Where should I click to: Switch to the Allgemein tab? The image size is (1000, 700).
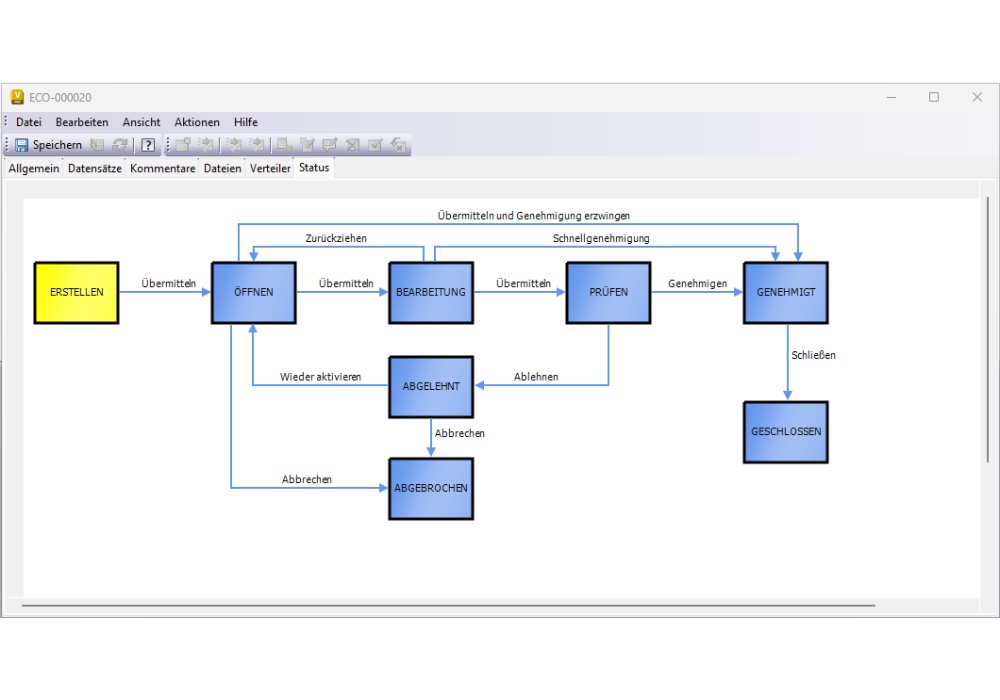point(35,168)
